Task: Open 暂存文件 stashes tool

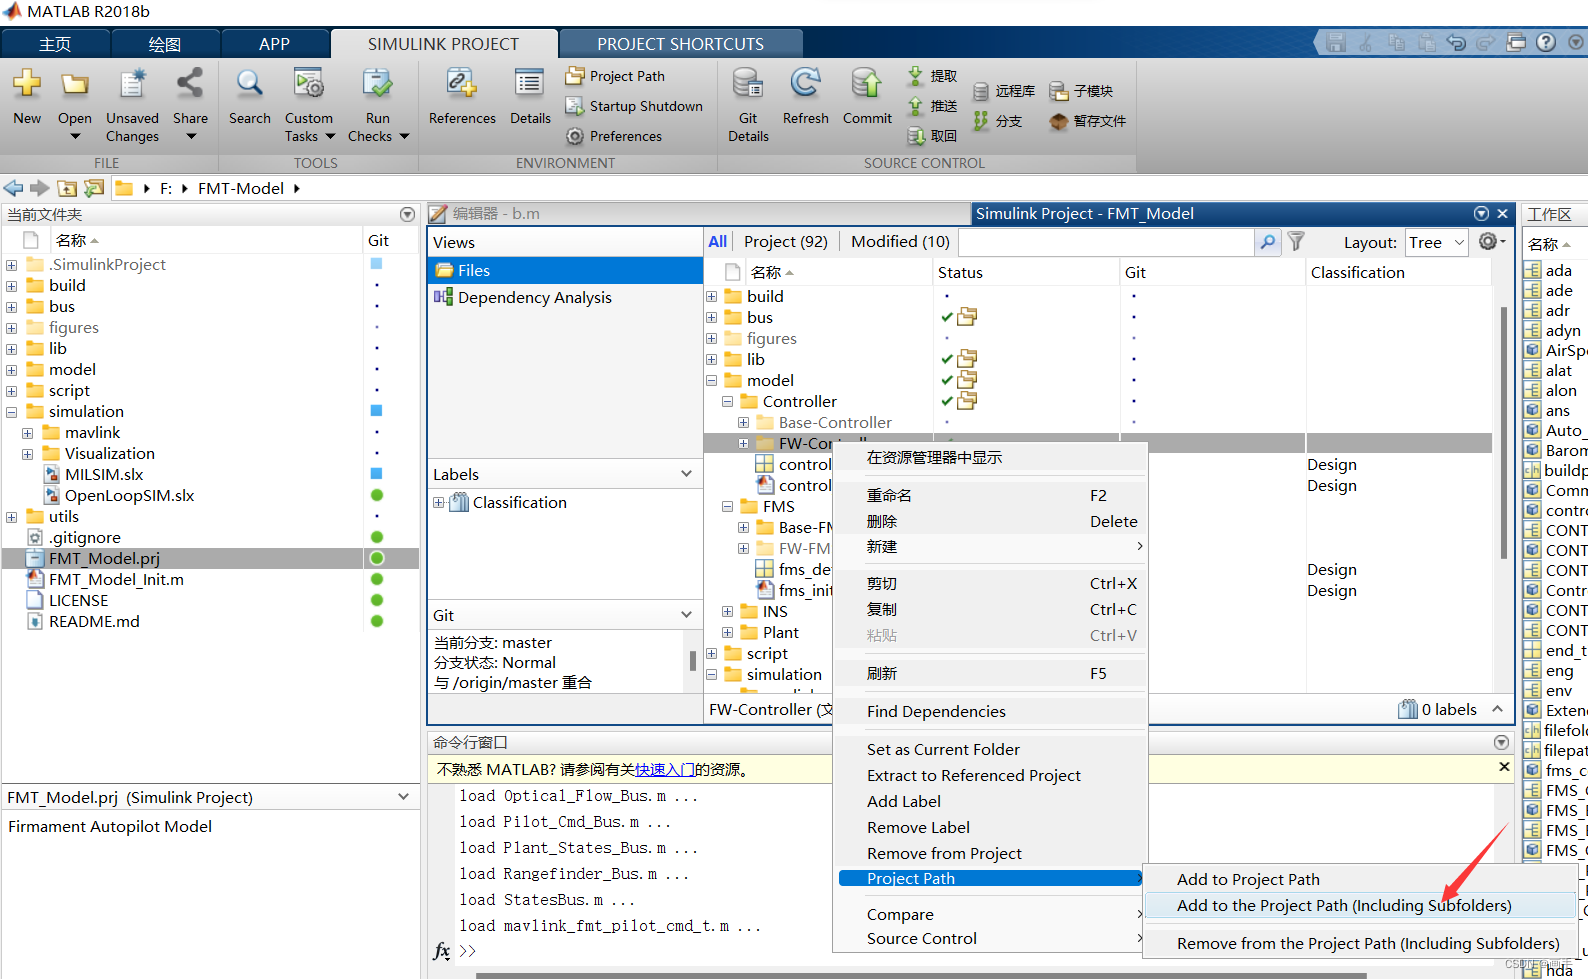Action: point(1088,121)
